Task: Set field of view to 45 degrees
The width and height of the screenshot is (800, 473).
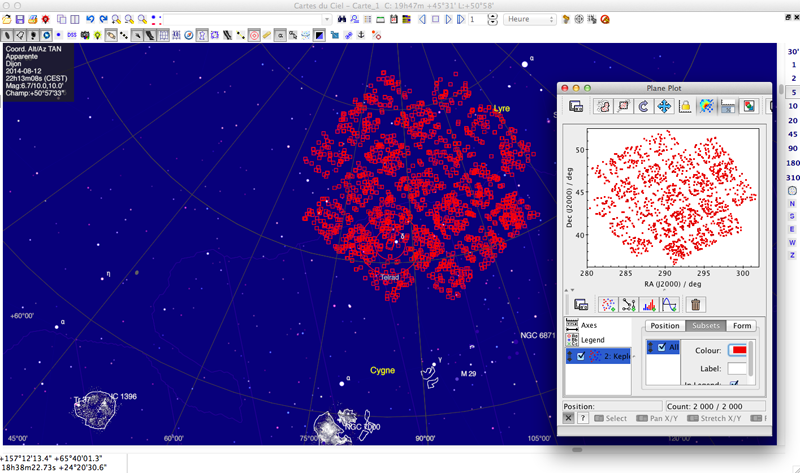Action: (x=792, y=134)
